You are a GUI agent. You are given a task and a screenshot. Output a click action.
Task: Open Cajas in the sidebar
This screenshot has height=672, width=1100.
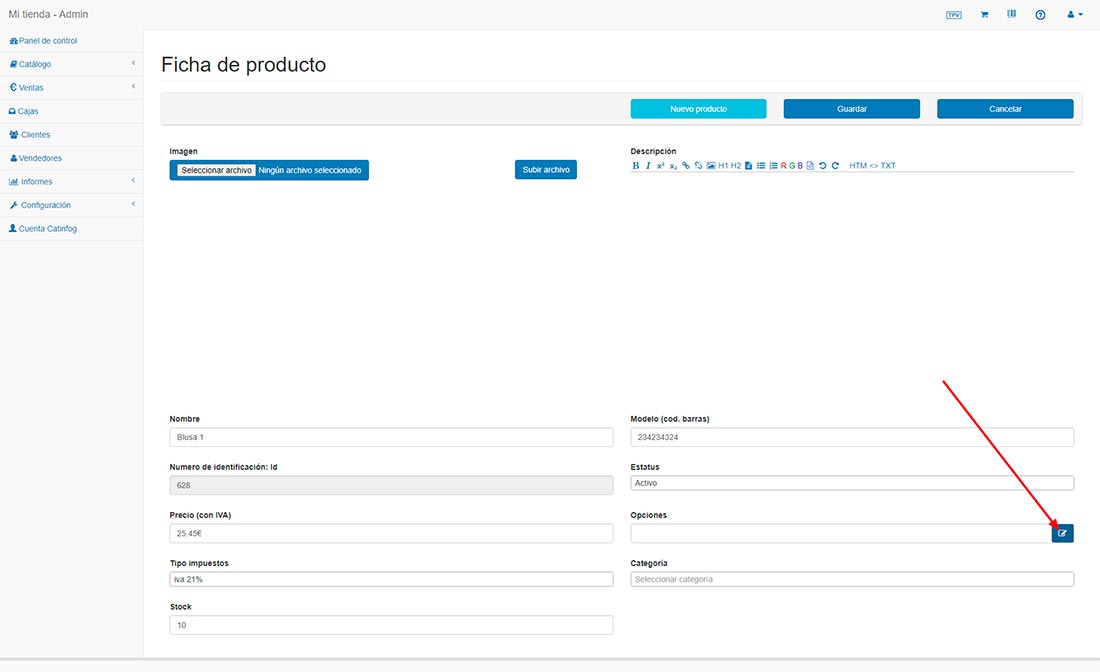[72, 111]
